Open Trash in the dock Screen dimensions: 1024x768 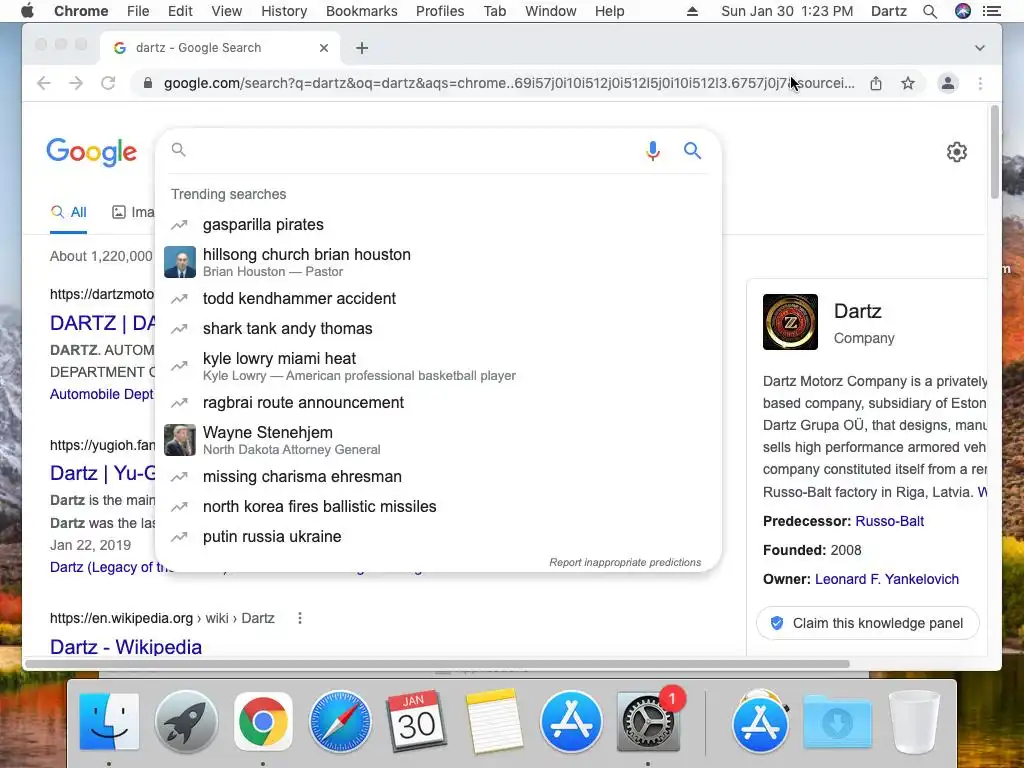914,722
